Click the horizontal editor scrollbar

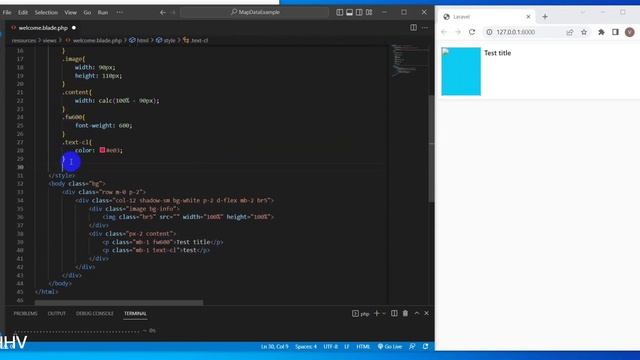click(119, 303)
